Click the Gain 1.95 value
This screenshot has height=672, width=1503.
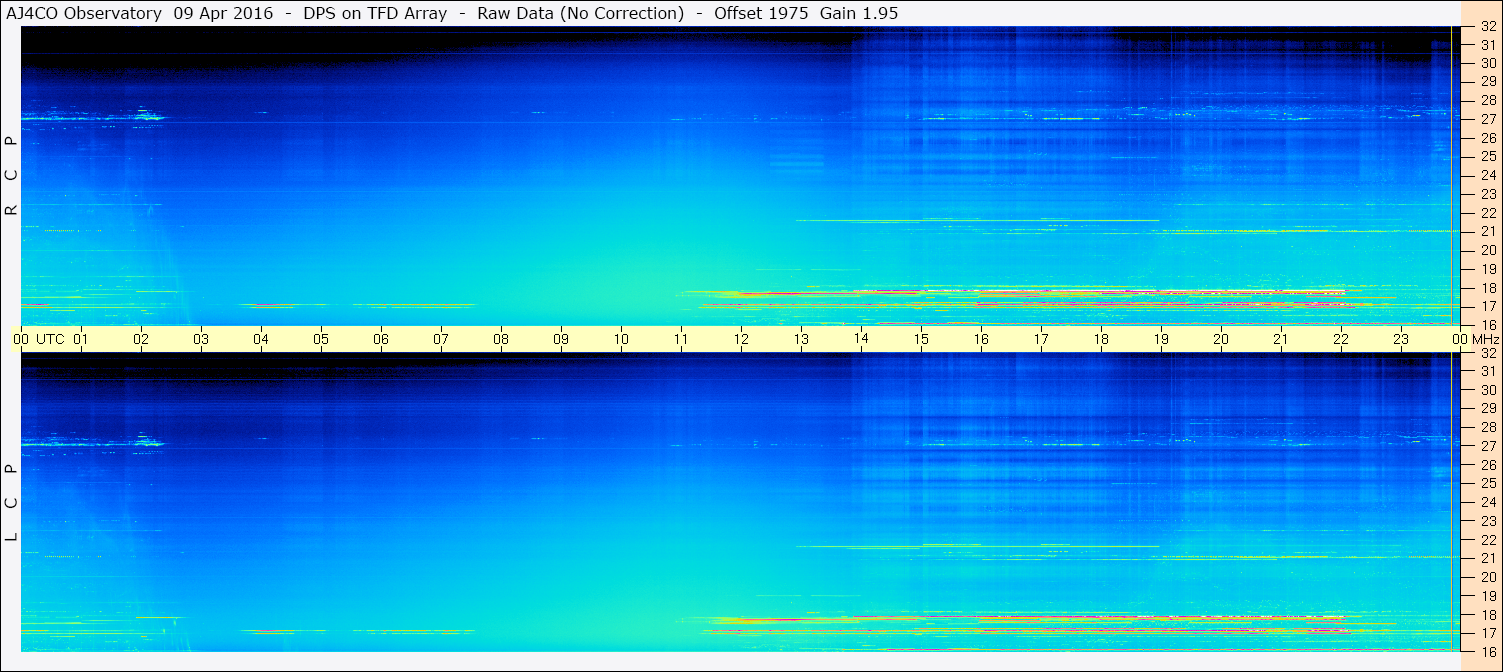point(859,14)
